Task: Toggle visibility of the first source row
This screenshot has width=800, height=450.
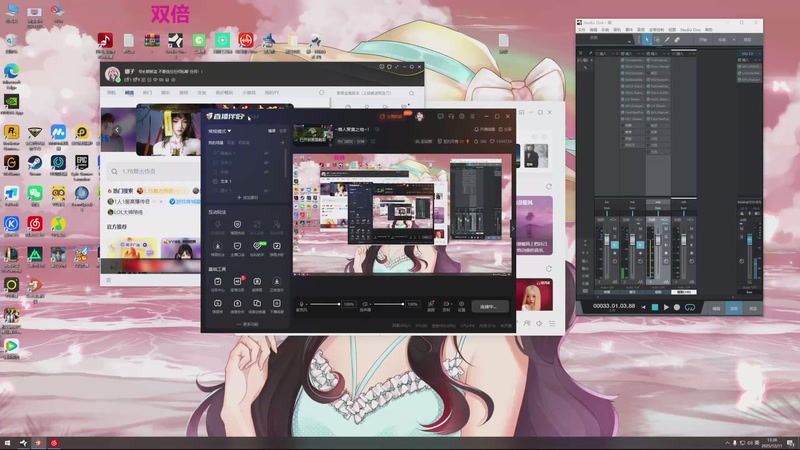Action: [x=266, y=153]
